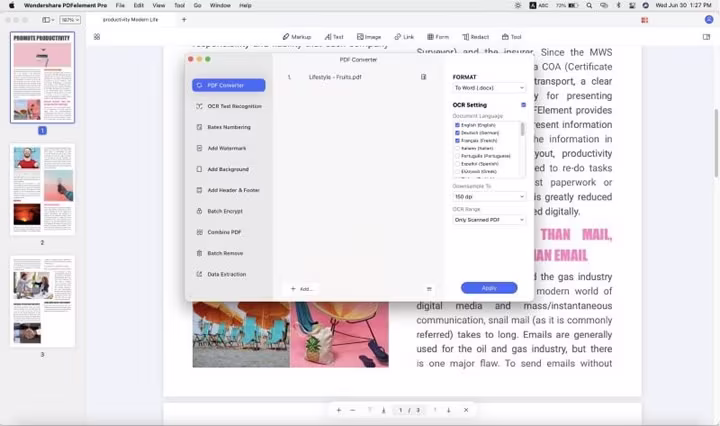This screenshot has width=720, height=426.
Task: Toggle the right side panel icon
Action: [x=706, y=37]
